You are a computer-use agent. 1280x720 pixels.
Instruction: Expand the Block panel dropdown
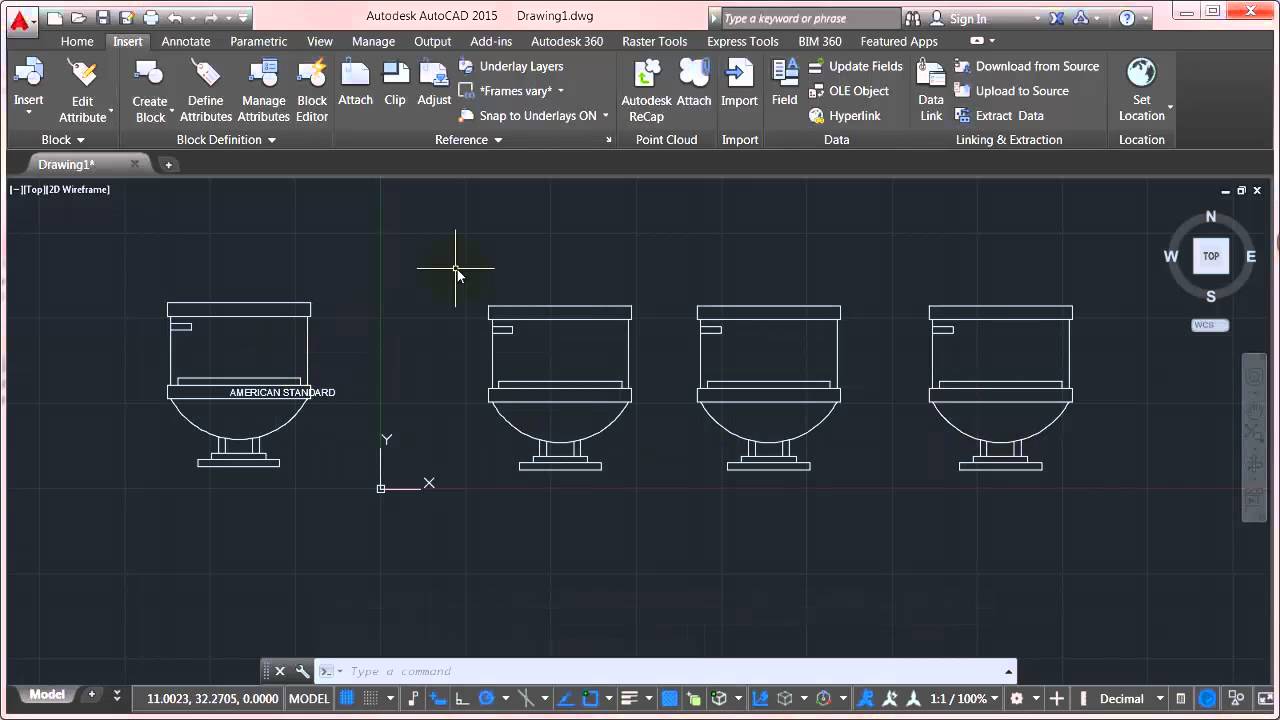[63, 140]
